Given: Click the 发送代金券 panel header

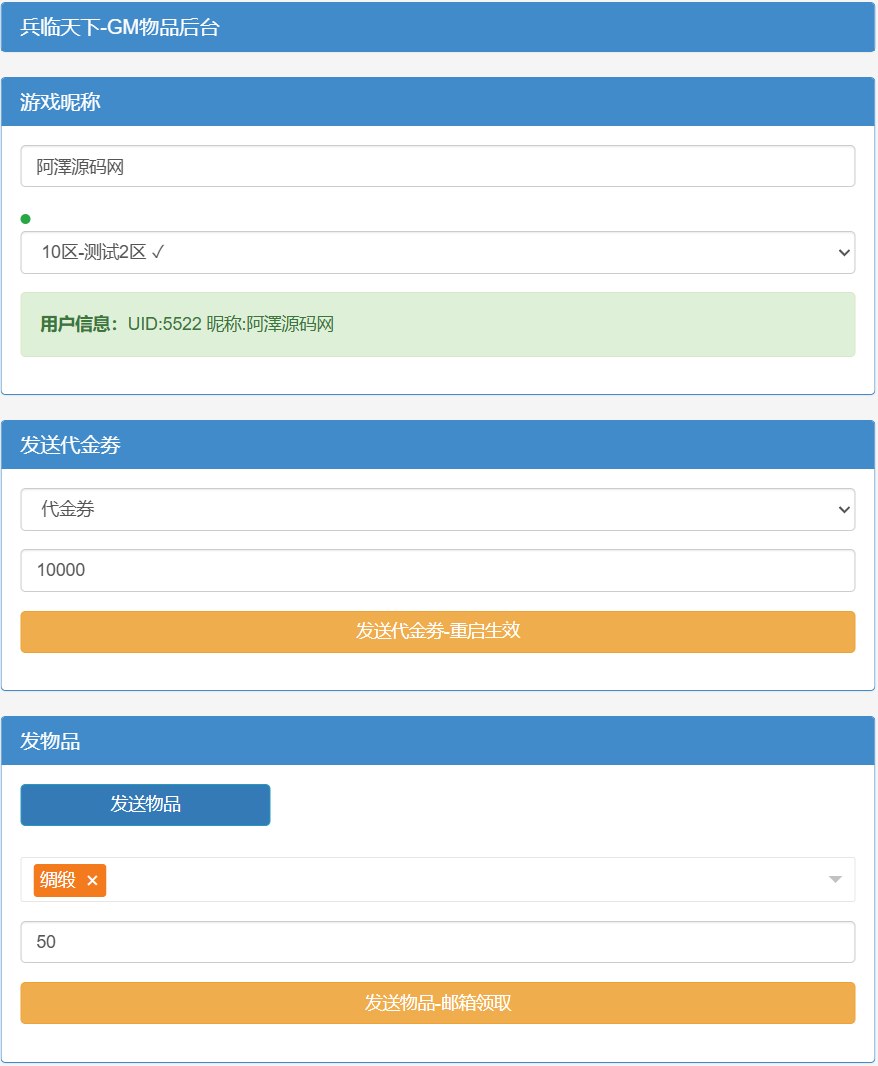Looking at the screenshot, I should coord(438,445).
